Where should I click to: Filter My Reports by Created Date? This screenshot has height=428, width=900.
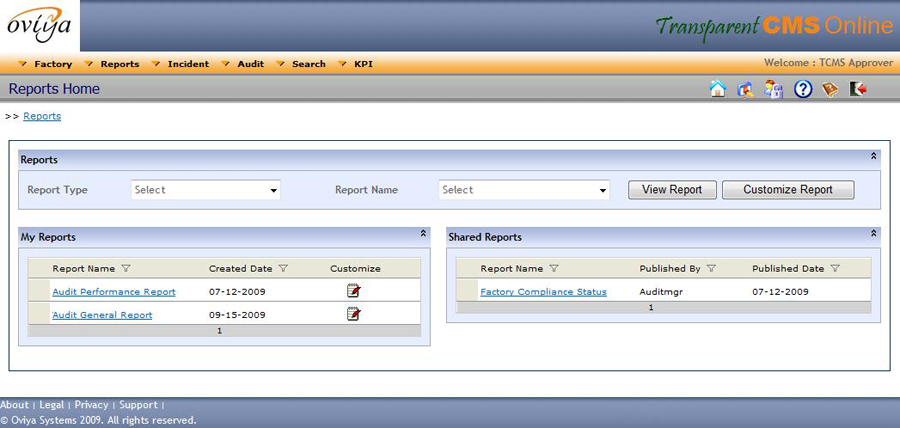click(283, 268)
